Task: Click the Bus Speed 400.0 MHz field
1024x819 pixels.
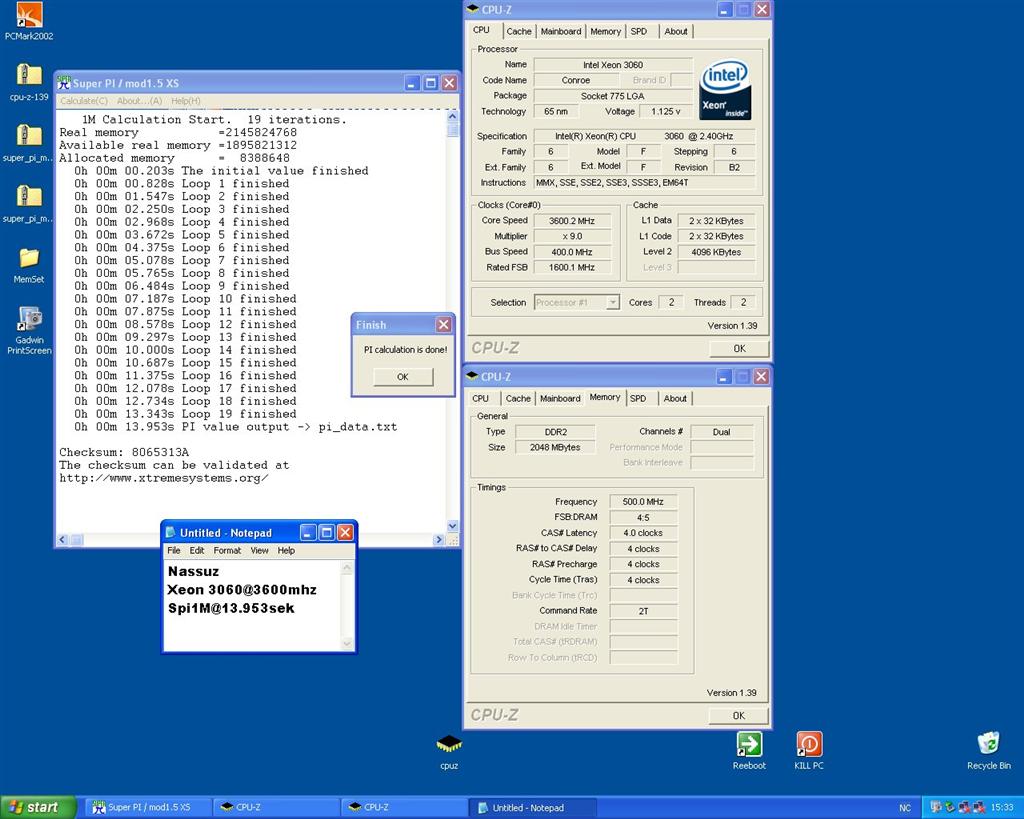Action: coord(572,251)
